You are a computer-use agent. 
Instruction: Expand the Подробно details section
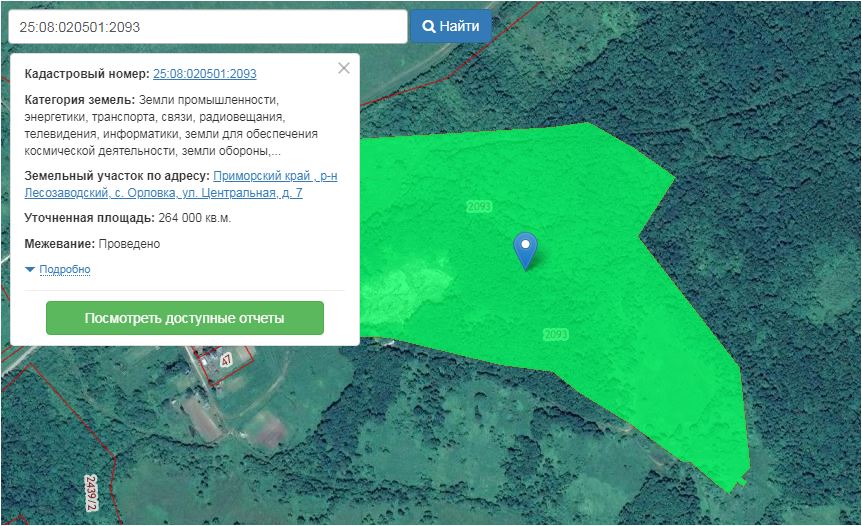point(65,269)
